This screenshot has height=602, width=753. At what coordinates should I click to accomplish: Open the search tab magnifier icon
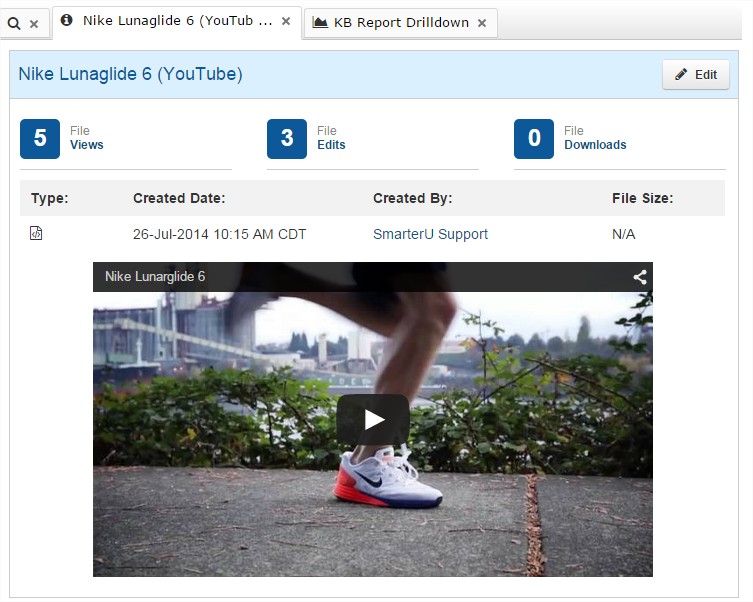[14, 23]
